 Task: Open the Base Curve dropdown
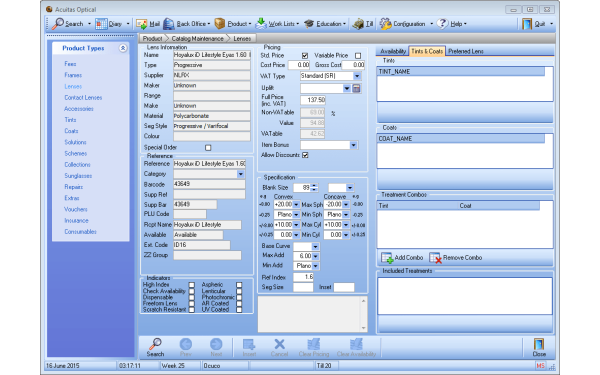click(x=315, y=246)
